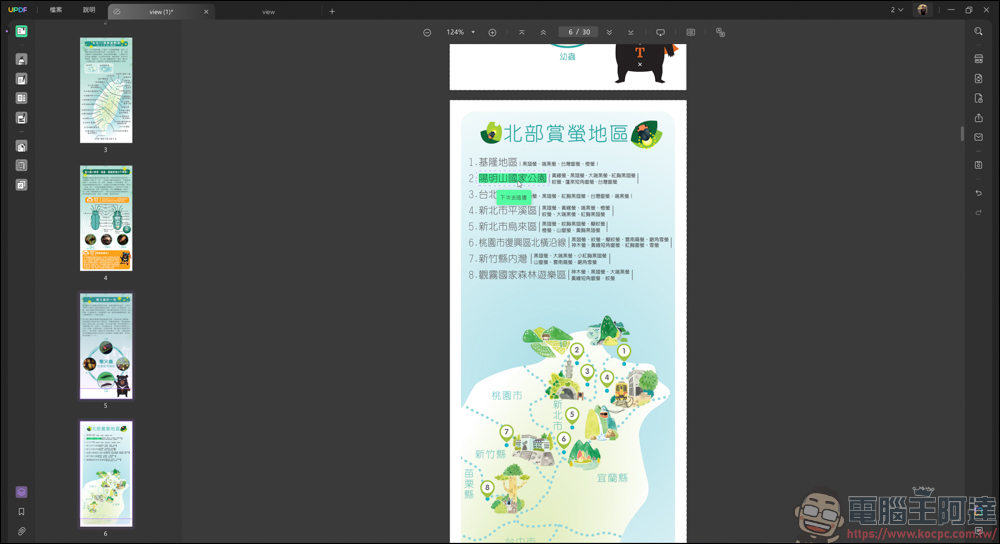Redo the last undone action
The image size is (1000, 544).
click(x=978, y=212)
